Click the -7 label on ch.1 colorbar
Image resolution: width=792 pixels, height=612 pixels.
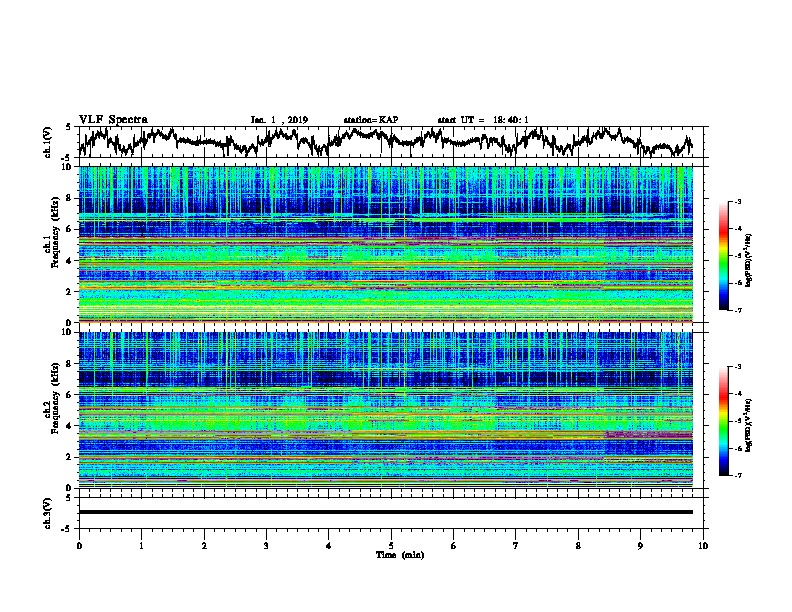pos(737,310)
